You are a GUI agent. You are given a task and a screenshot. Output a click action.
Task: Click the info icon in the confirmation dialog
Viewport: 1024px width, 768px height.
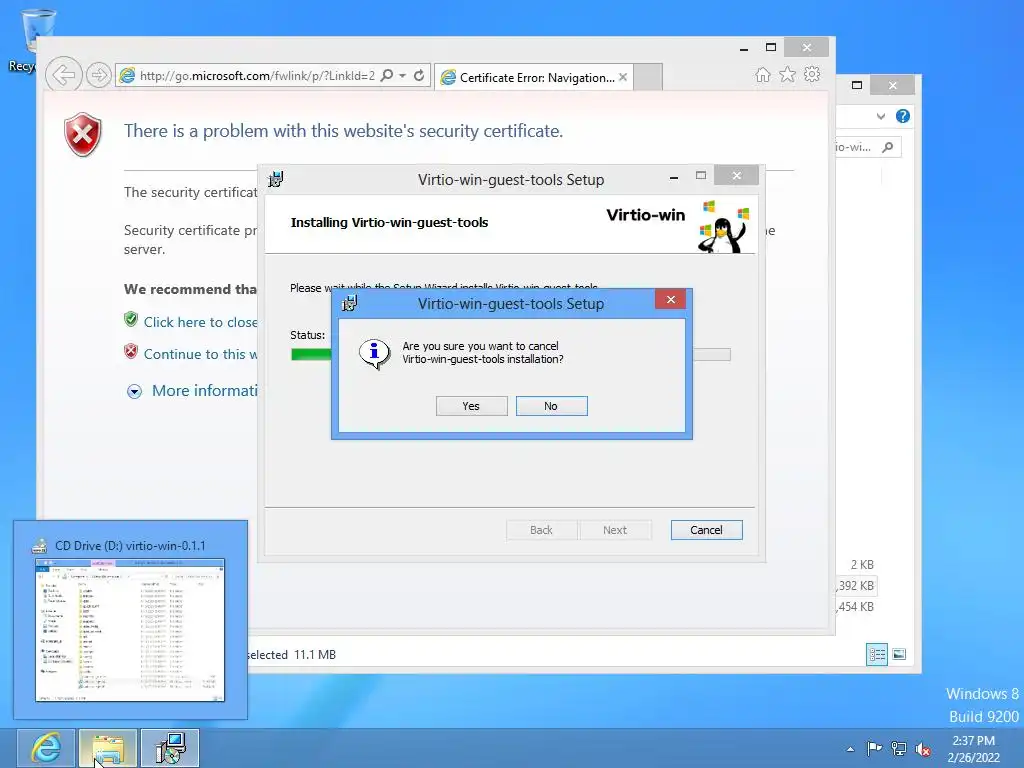click(374, 354)
